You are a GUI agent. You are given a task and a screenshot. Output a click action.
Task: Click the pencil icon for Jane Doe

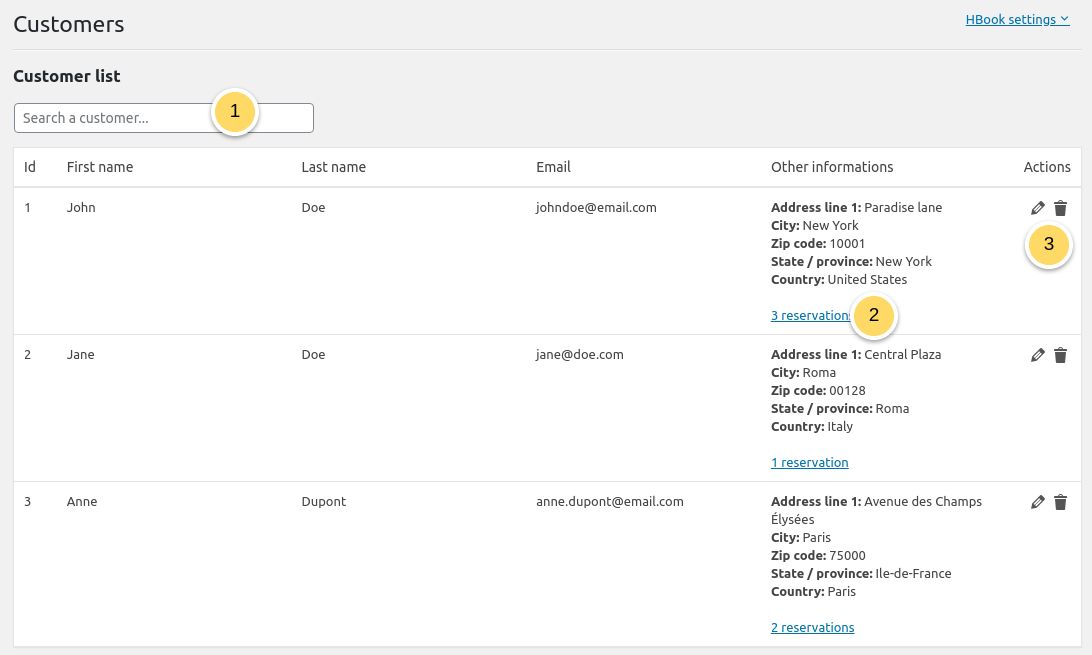pyautogui.click(x=1038, y=355)
